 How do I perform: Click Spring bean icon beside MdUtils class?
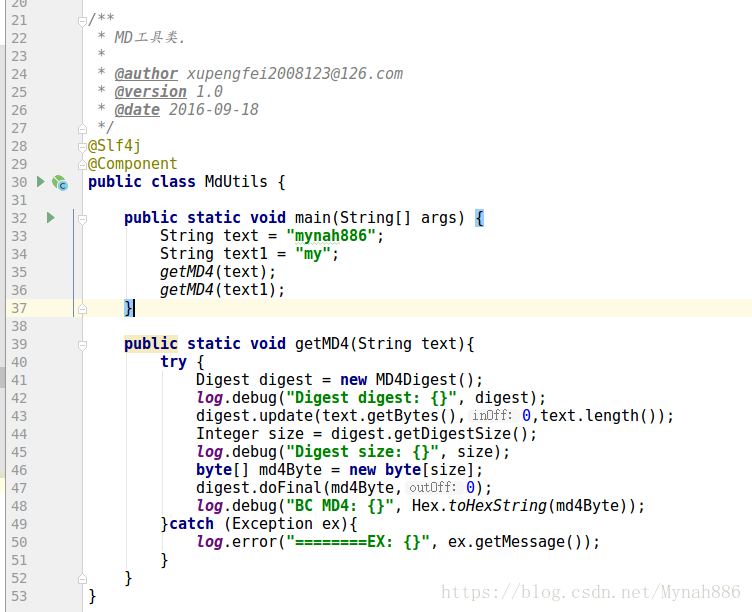tap(60, 183)
